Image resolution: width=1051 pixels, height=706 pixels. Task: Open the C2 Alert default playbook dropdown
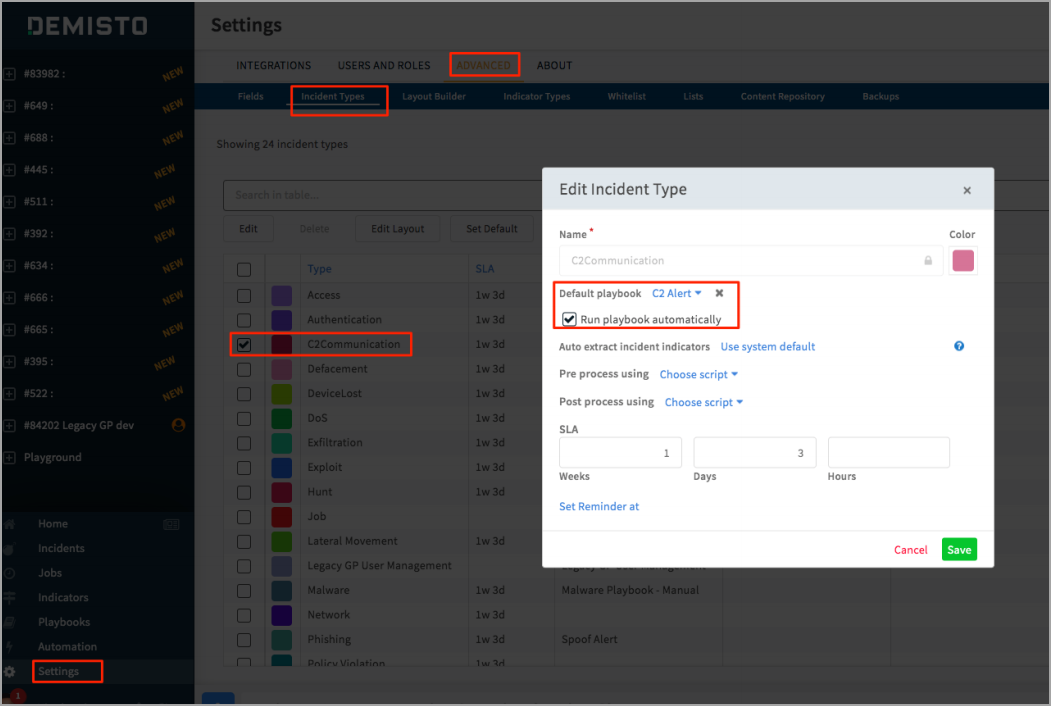[x=675, y=293]
